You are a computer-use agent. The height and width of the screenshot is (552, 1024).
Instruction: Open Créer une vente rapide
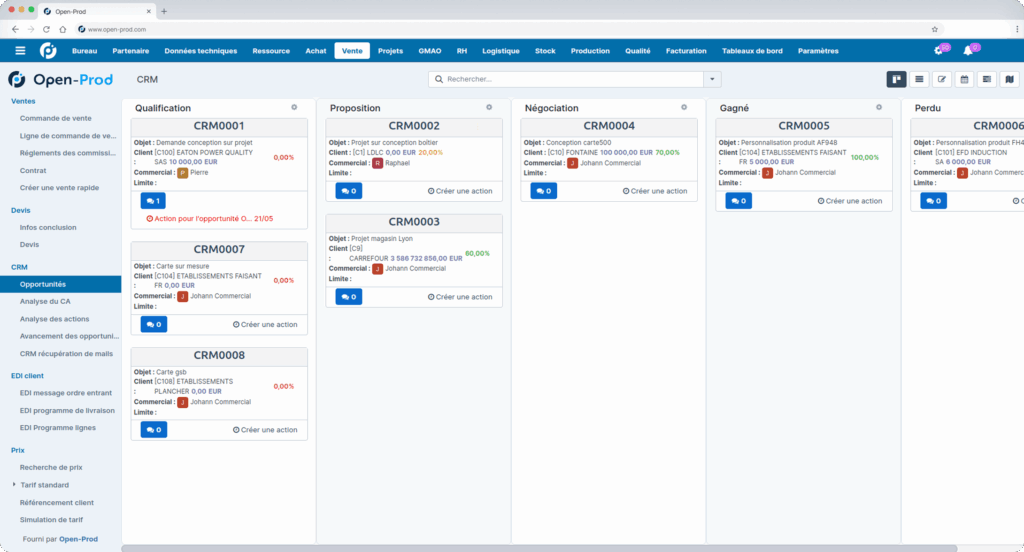click(59, 187)
